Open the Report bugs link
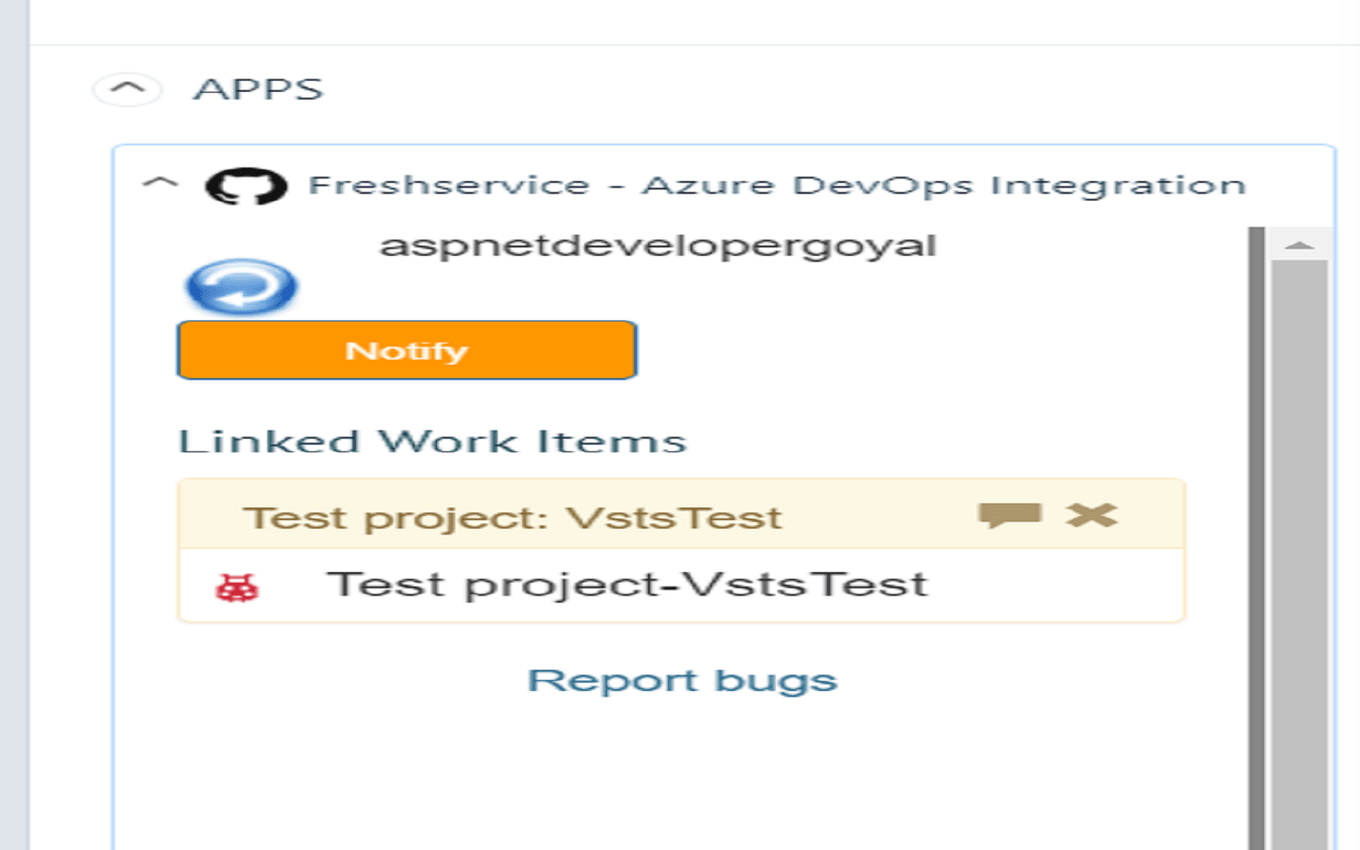Image resolution: width=1360 pixels, height=850 pixels. 681,679
